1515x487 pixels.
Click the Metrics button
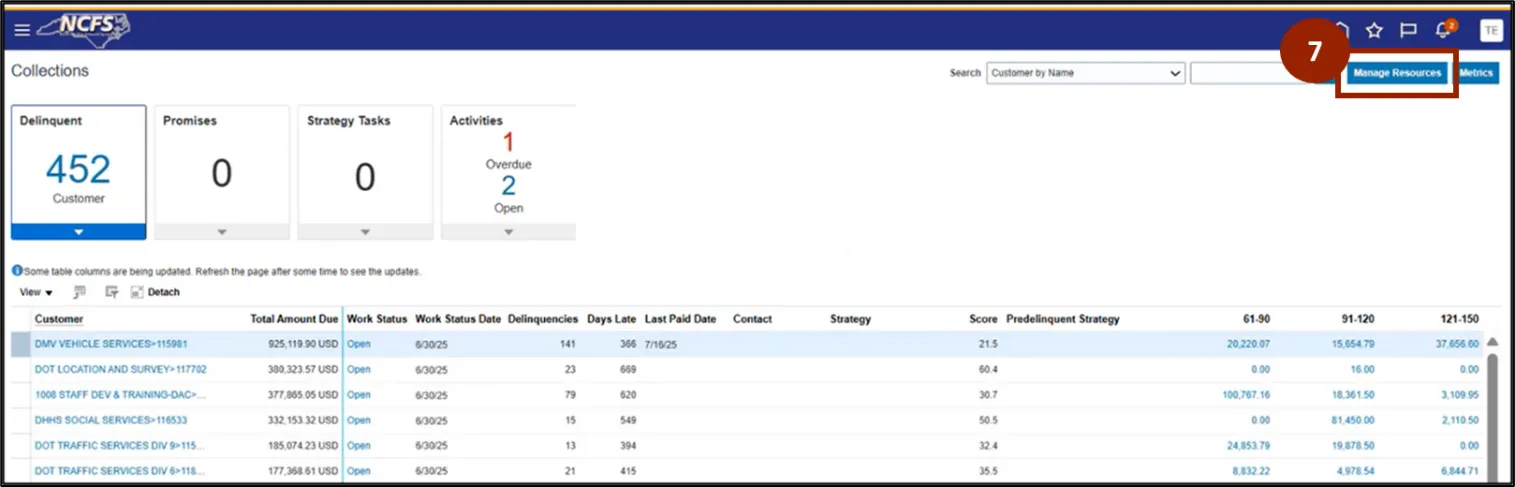click(x=1476, y=73)
